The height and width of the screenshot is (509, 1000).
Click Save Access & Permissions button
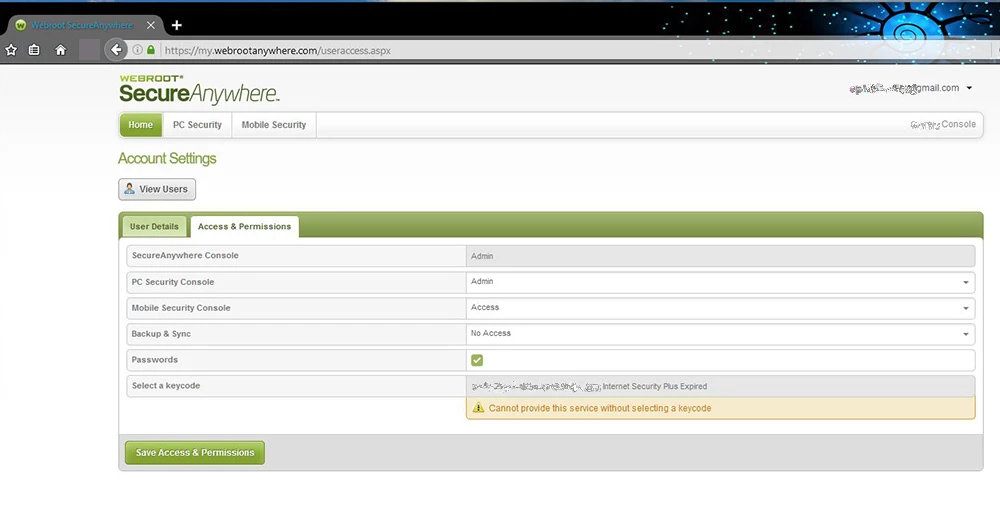coord(195,453)
